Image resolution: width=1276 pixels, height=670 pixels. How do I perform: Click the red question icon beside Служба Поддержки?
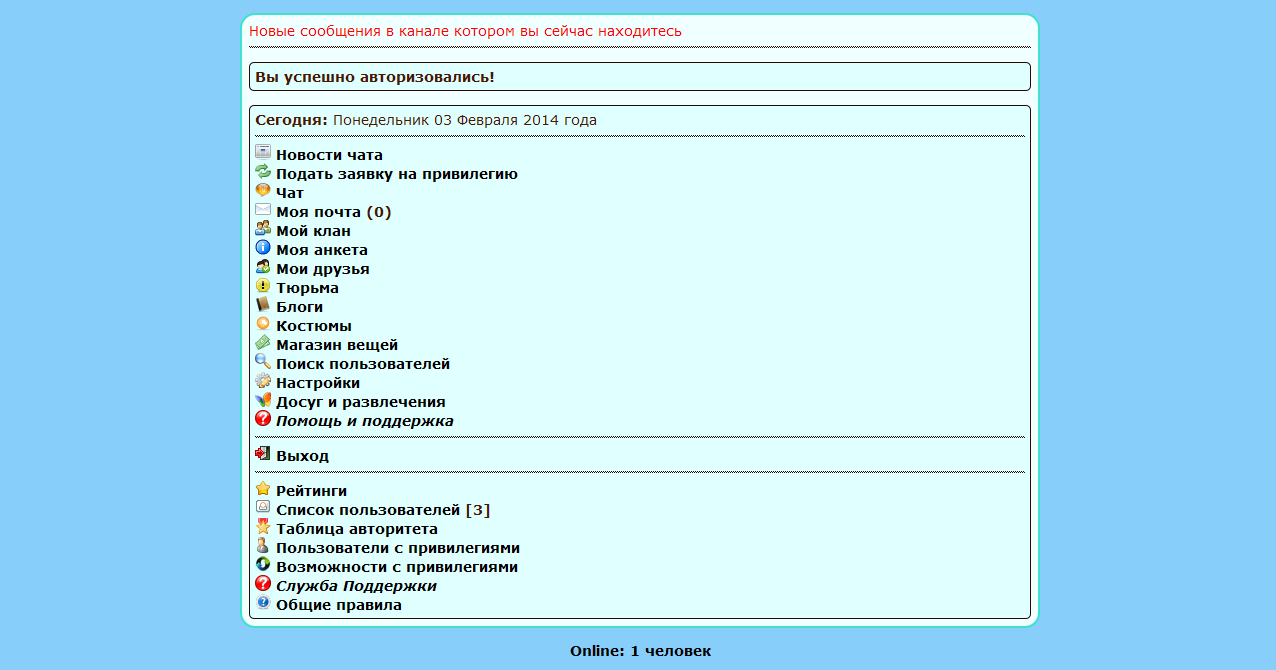(x=263, y=583)
